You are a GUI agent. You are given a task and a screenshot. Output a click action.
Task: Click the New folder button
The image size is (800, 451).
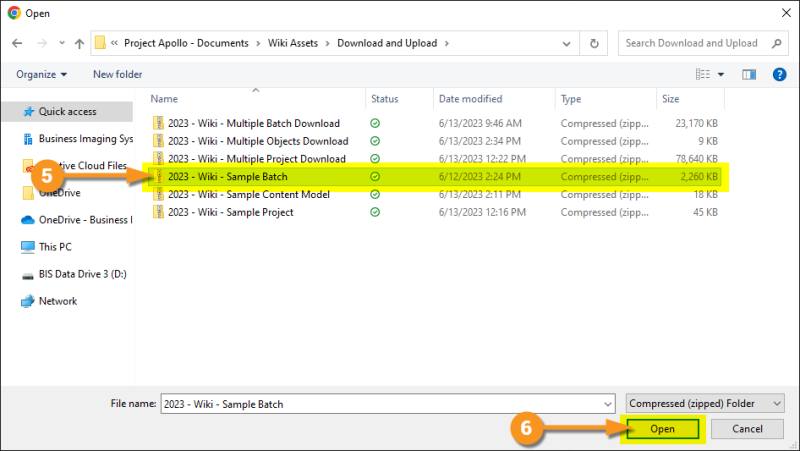click(117, 74)
